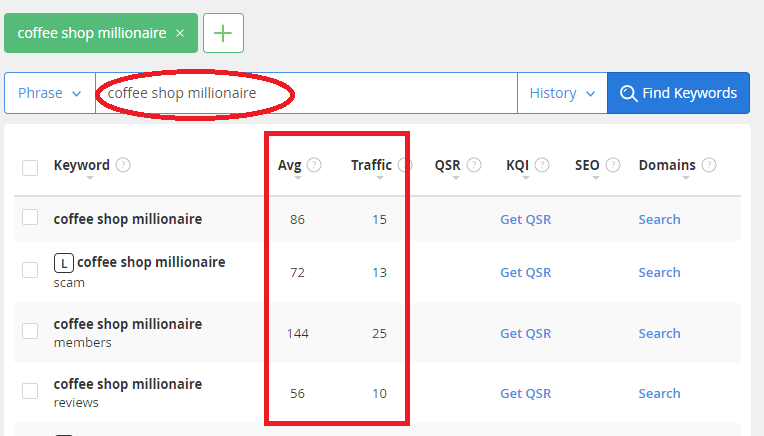This screenshot has width=764, height=436.
Task: Open help icon beside QSR column
Action: point(474,165)
